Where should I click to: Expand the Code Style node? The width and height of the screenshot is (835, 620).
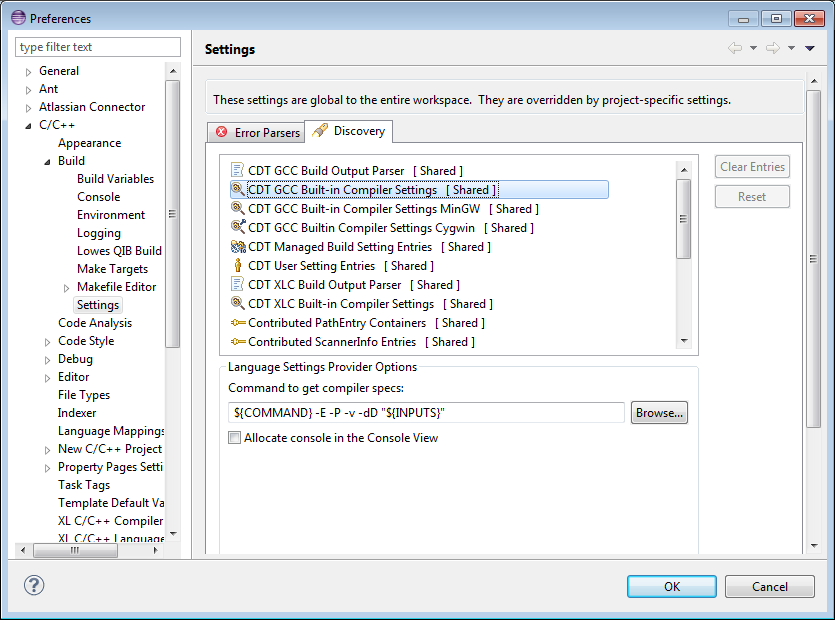47,342
